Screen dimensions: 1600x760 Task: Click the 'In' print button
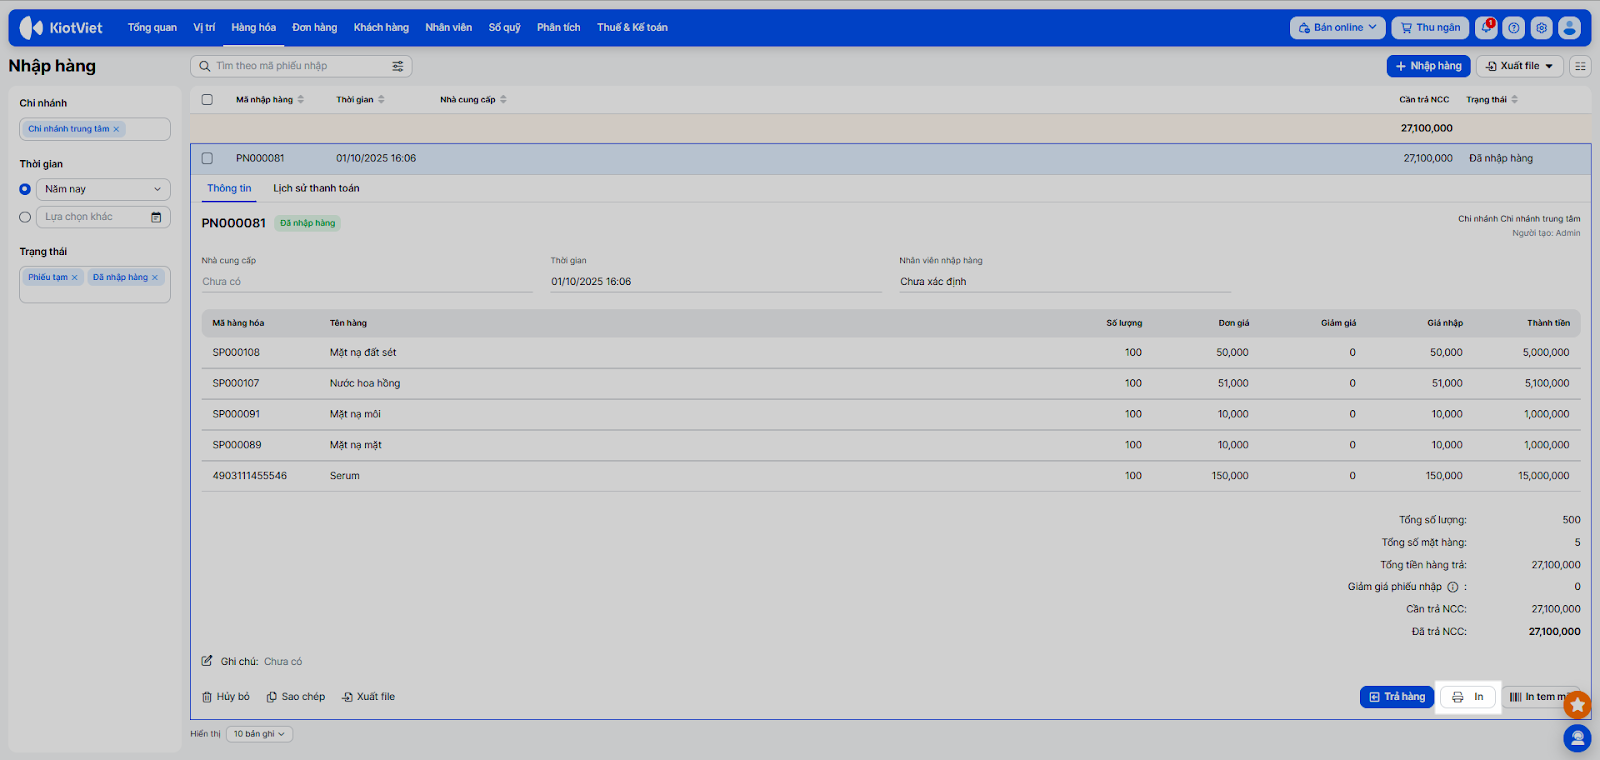click(1468, 697)
